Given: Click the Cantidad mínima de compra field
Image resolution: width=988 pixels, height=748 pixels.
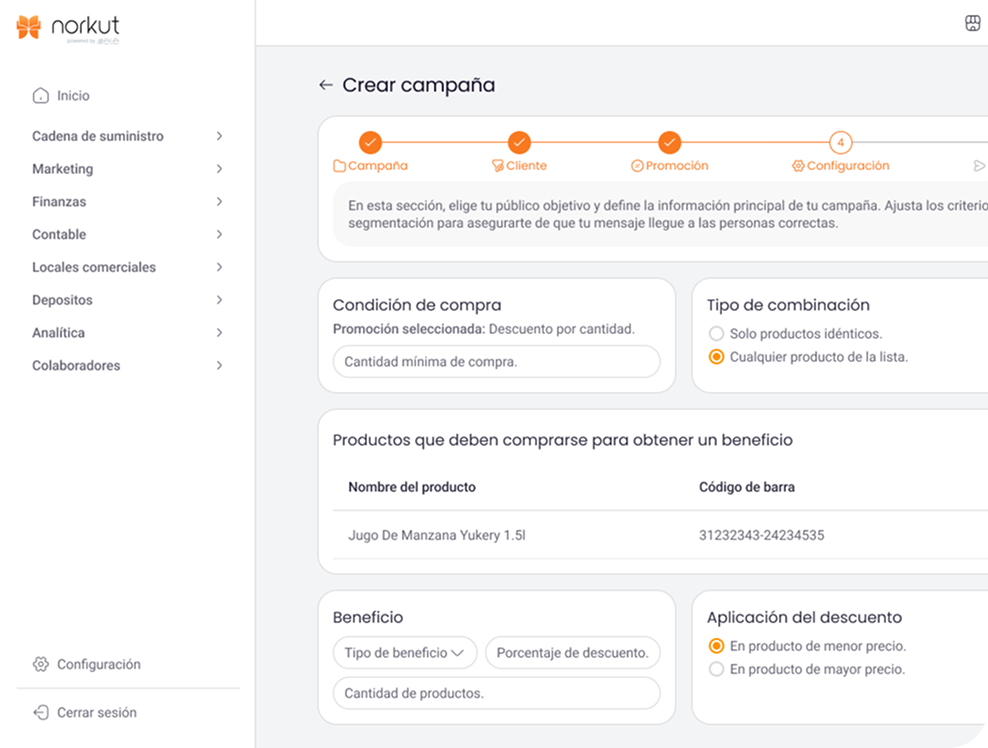Looking at the screenshot, I should click(496, 362).
